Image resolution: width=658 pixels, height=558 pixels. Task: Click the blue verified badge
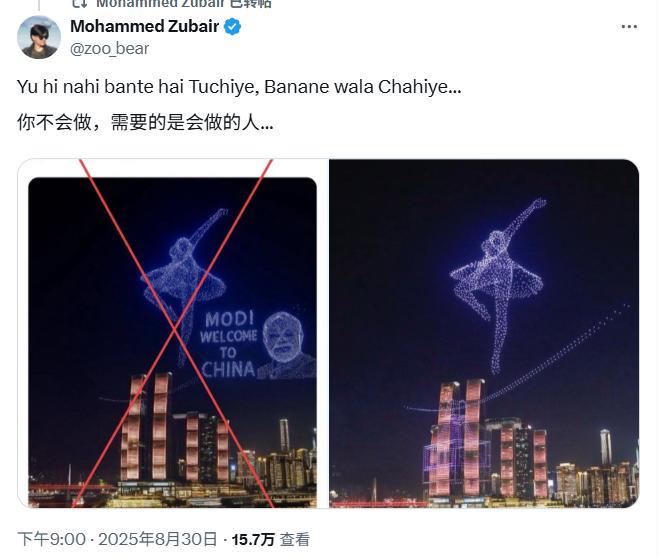coord(232,27)
